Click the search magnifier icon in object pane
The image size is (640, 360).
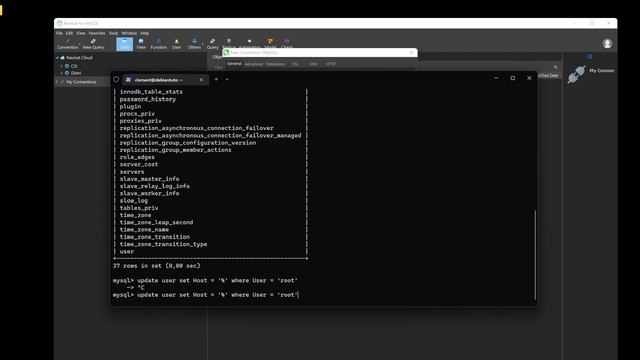tap(556, 67)
